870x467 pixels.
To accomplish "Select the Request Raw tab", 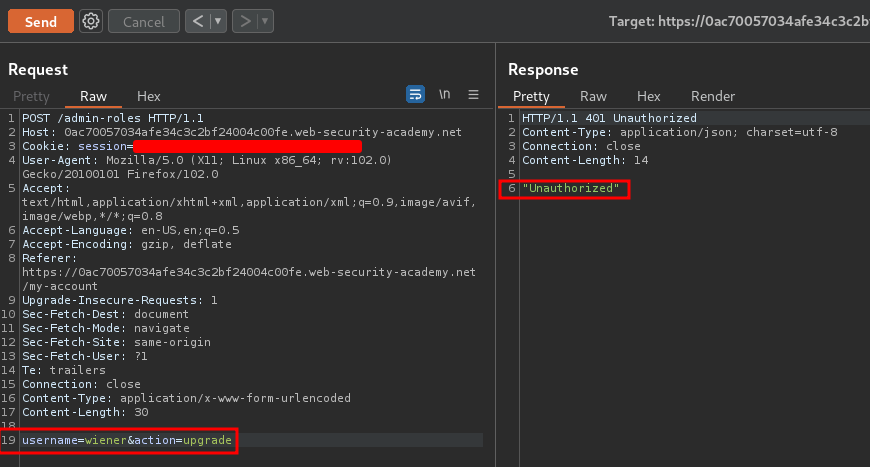I will coord(93,96).
